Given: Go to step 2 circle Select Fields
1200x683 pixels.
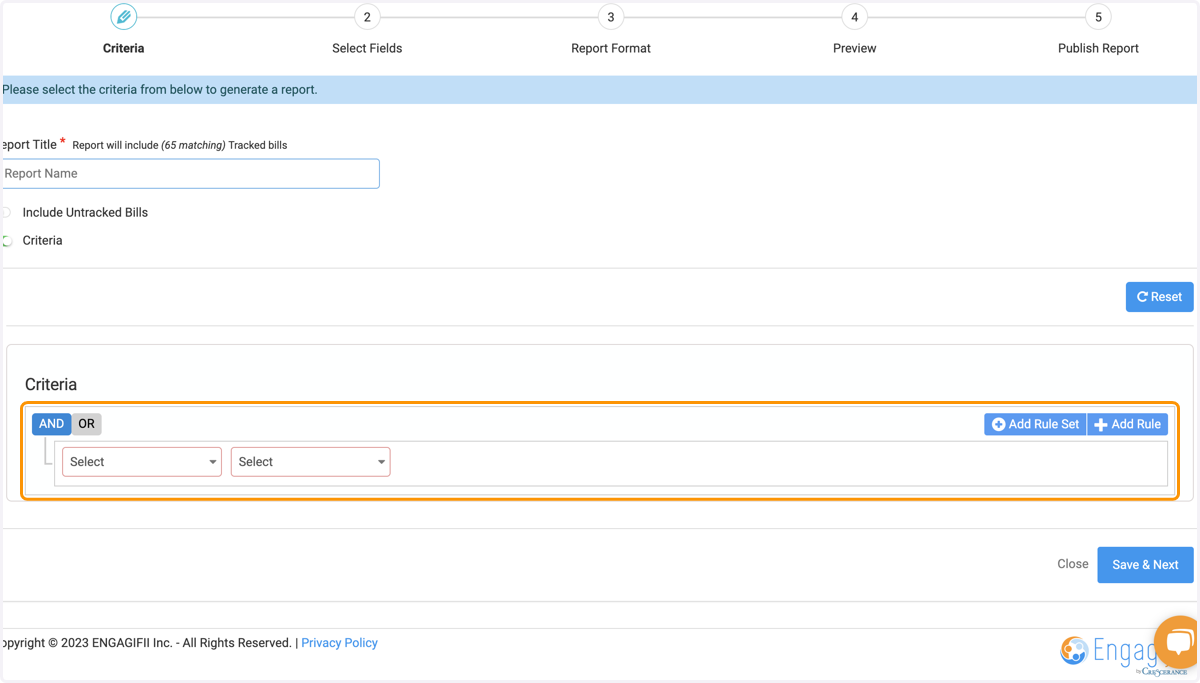Looking at the screenshot, I should [x=367, y=17].
